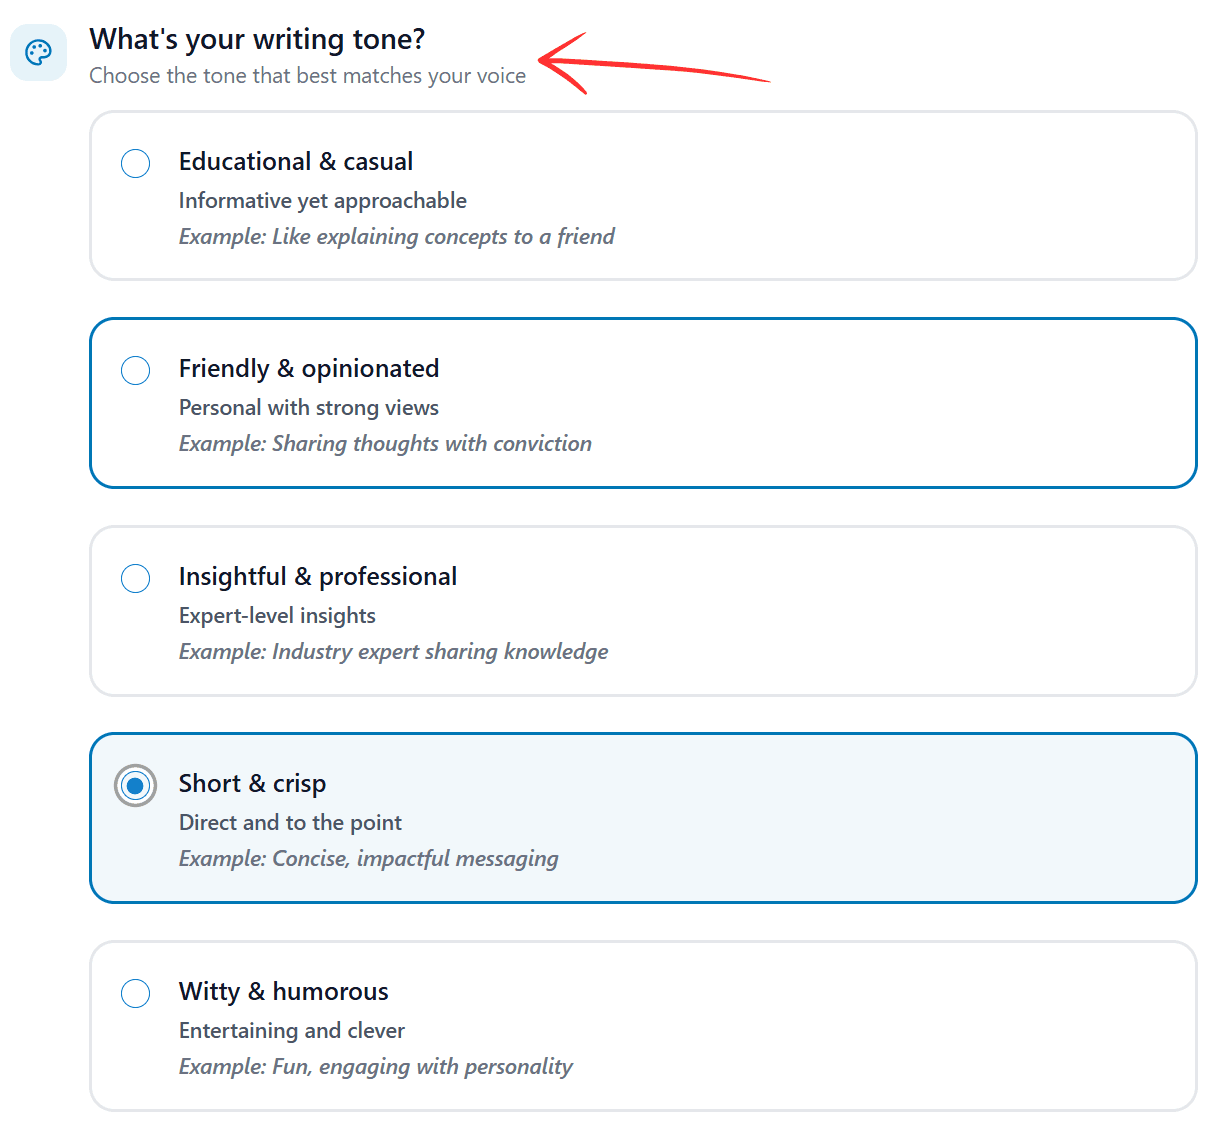Click the Friendly & opinionated option card
The height and width of the screenshot is (1135, 1224).
pyautogui.click(x=643, y=403)
